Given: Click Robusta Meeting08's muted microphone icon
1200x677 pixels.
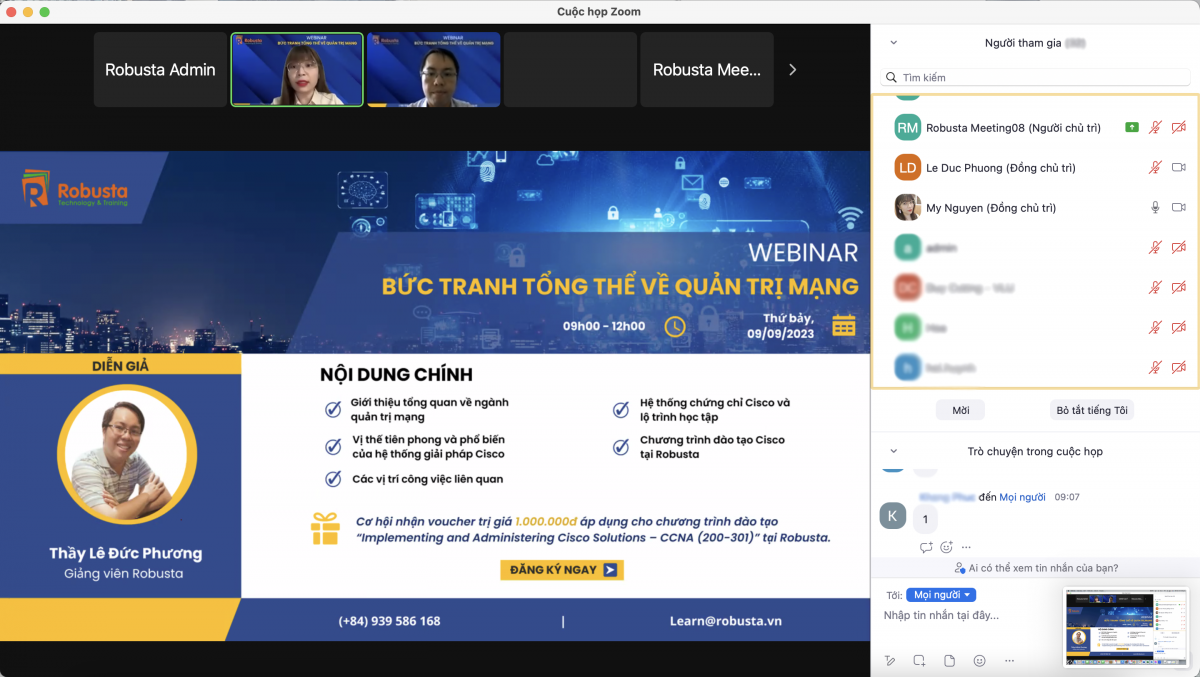Looking at the screenshot, I should (x=1155, y=127).
